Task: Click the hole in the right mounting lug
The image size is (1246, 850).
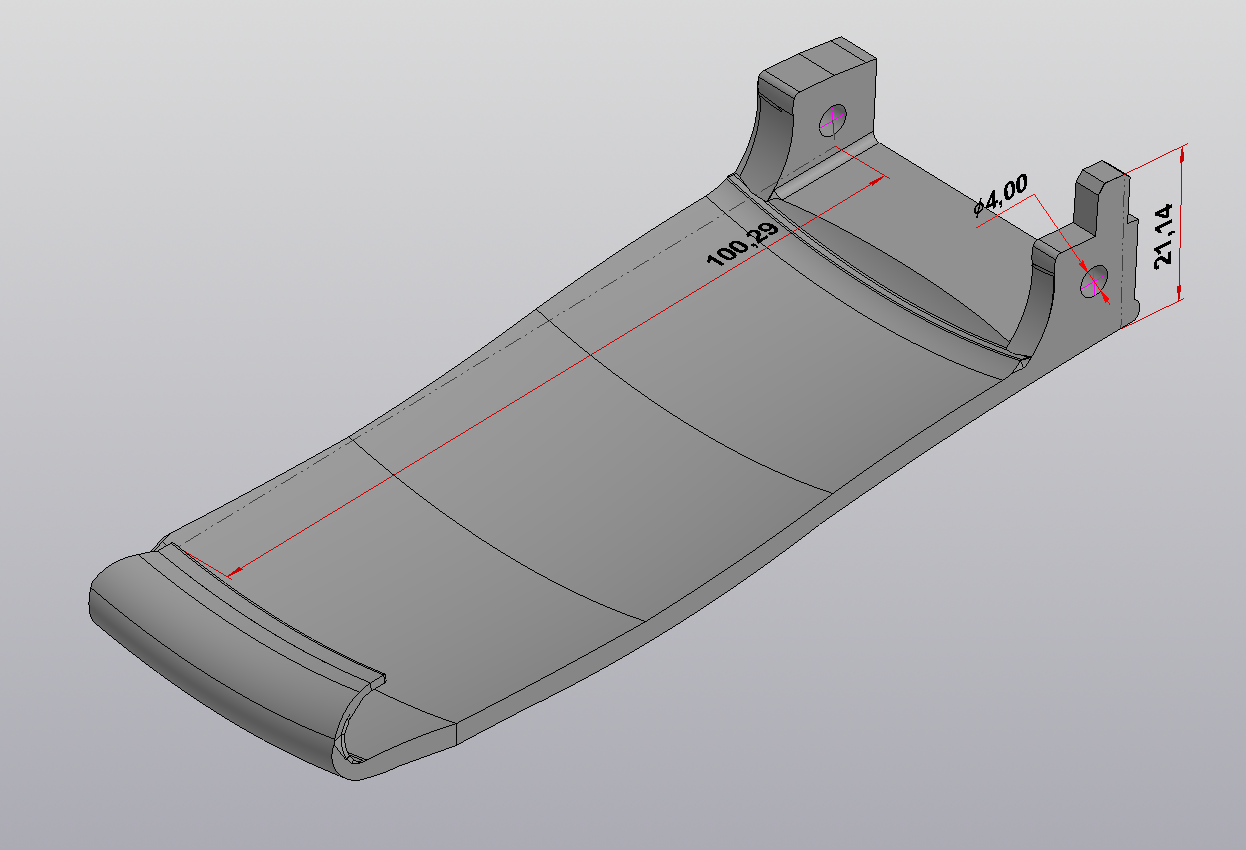Action: tap(1093, 281)
